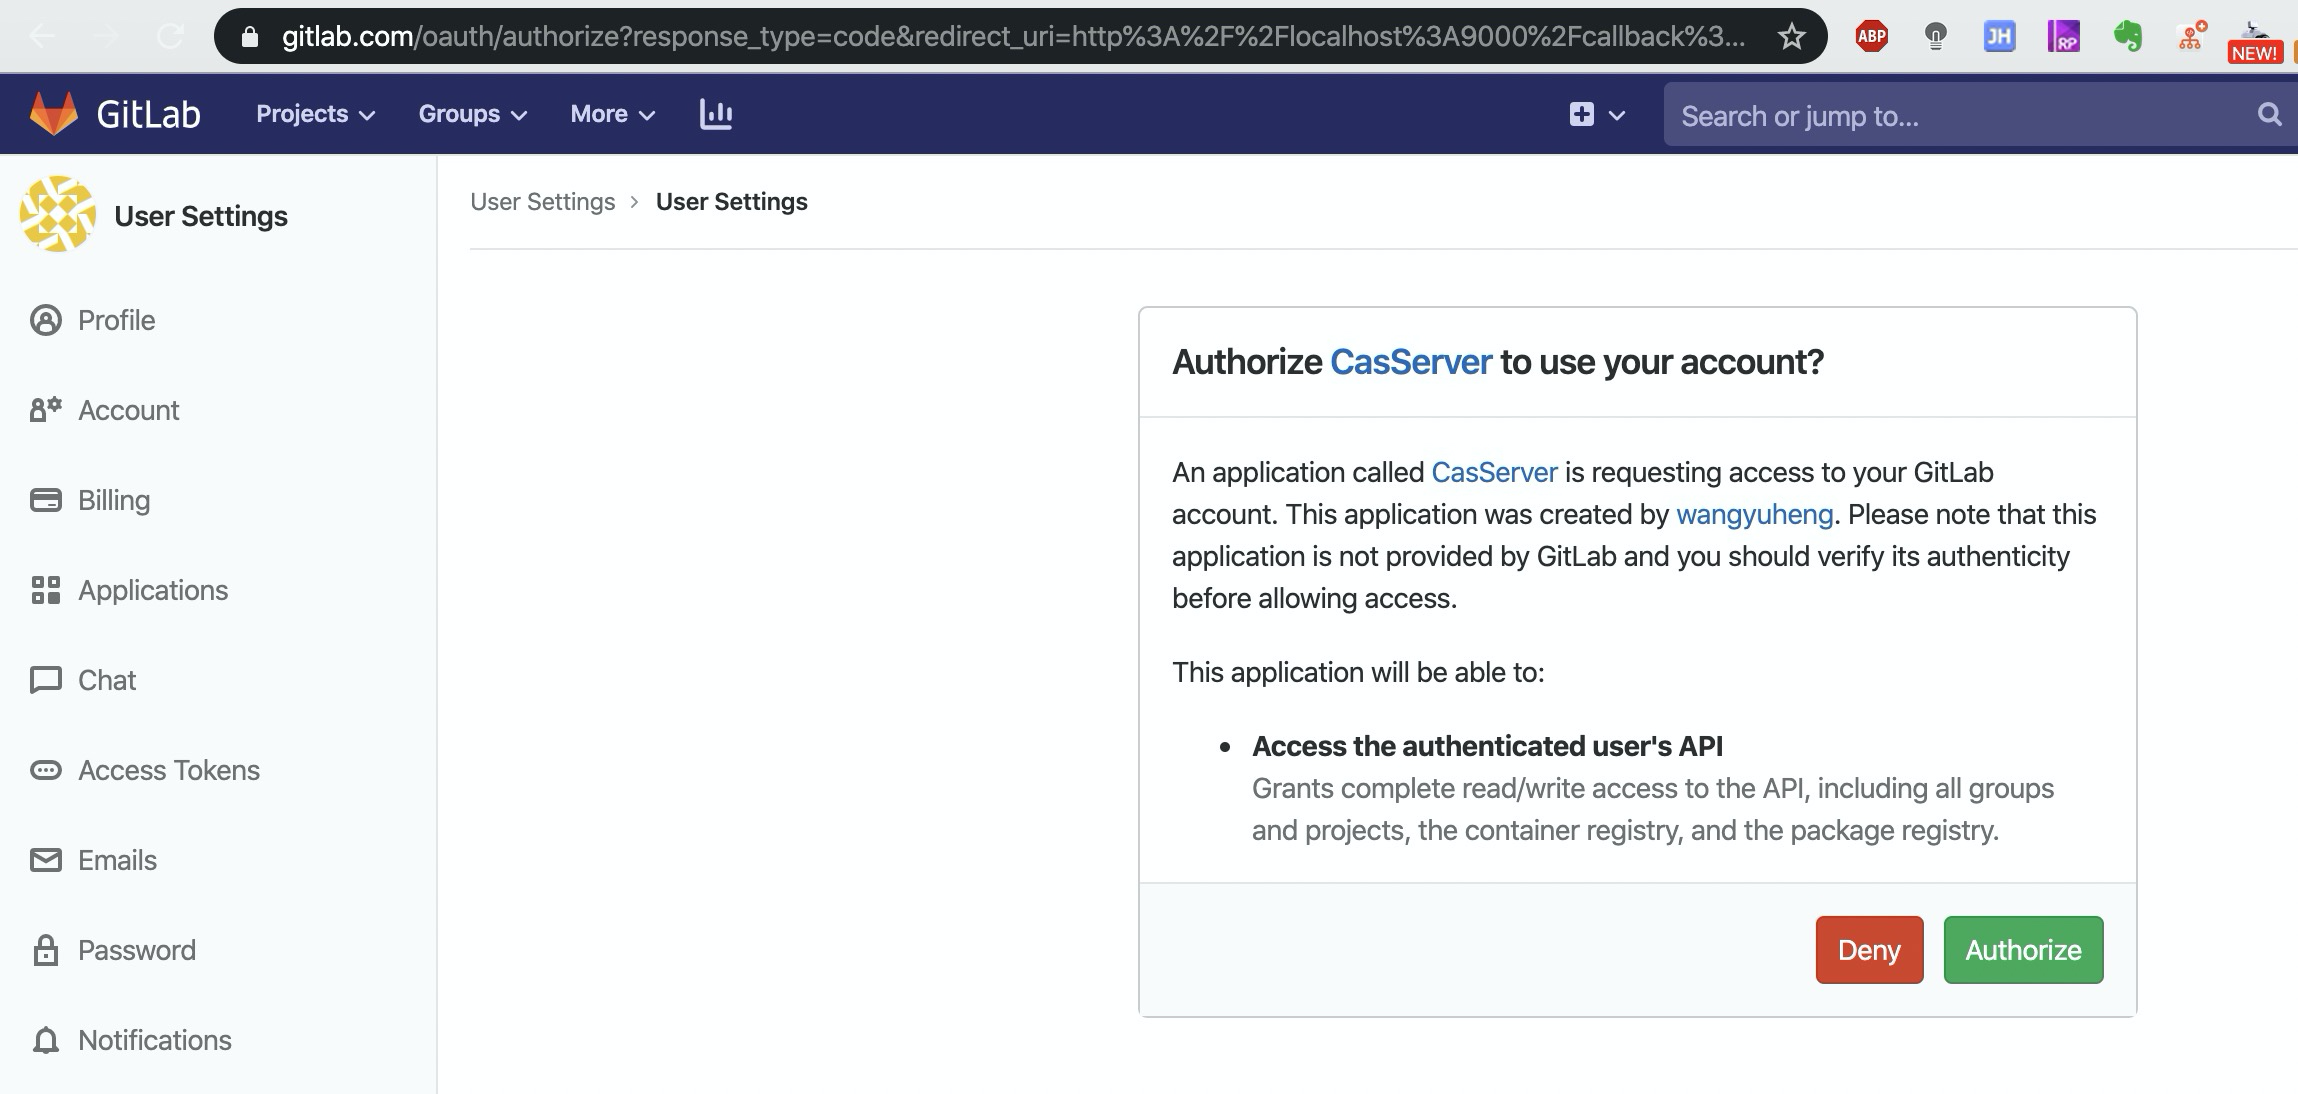Open the activity chart icon in navbar

716,114
